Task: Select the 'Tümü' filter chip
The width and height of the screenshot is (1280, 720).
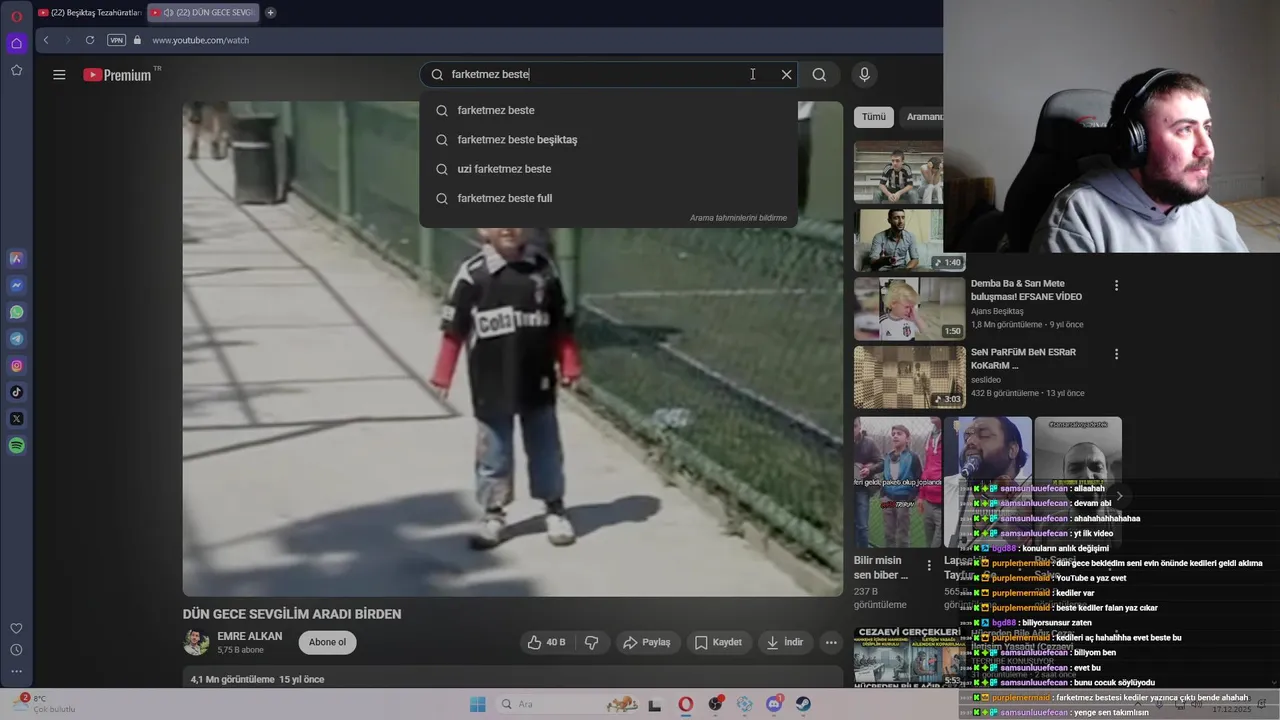Action: coord(874,117)
